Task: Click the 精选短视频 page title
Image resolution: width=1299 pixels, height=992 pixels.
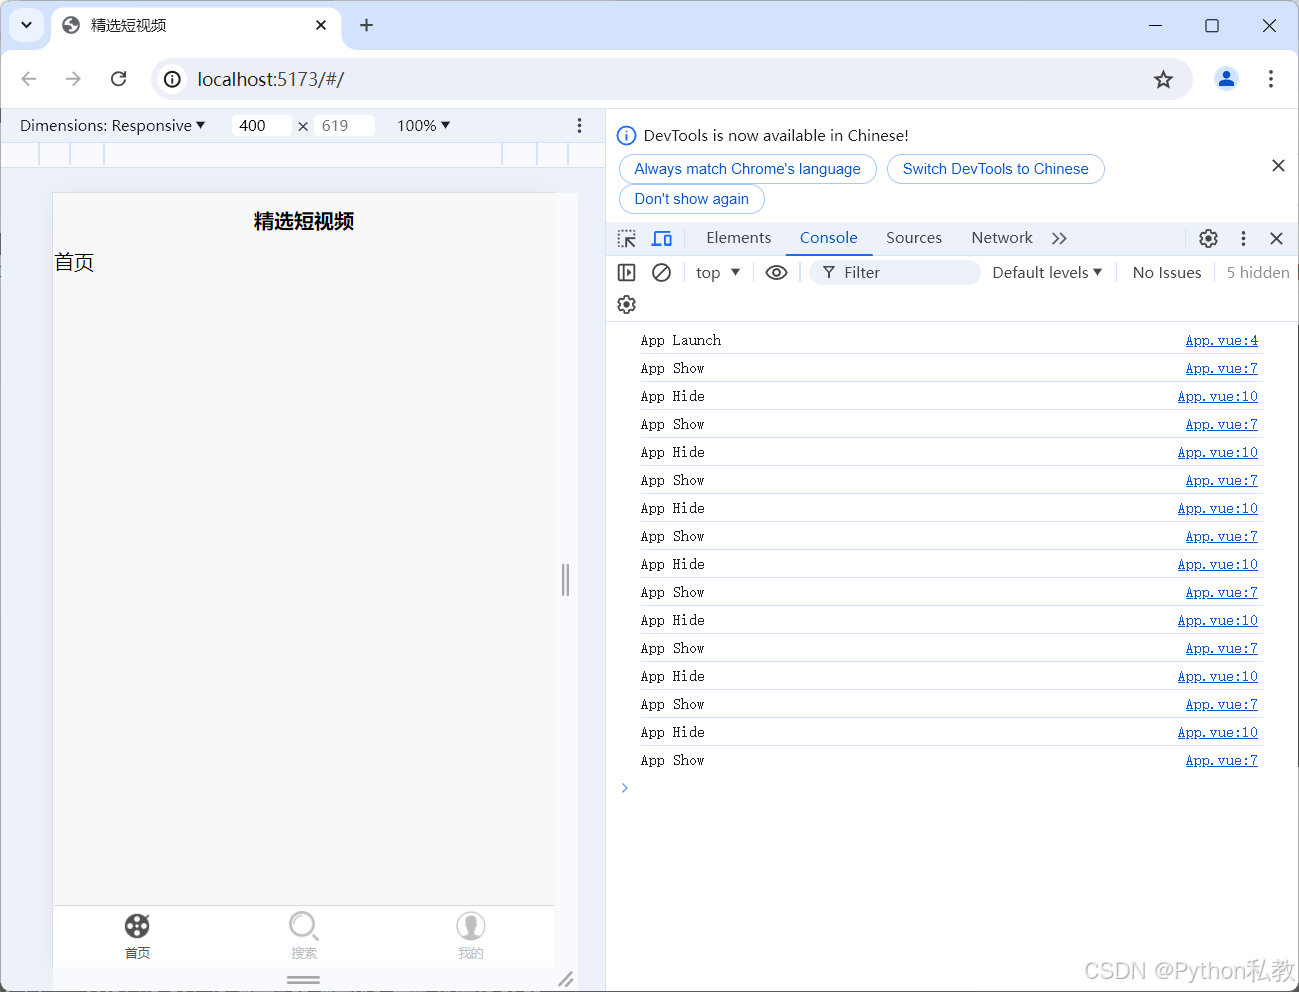Action: (304, 221)
